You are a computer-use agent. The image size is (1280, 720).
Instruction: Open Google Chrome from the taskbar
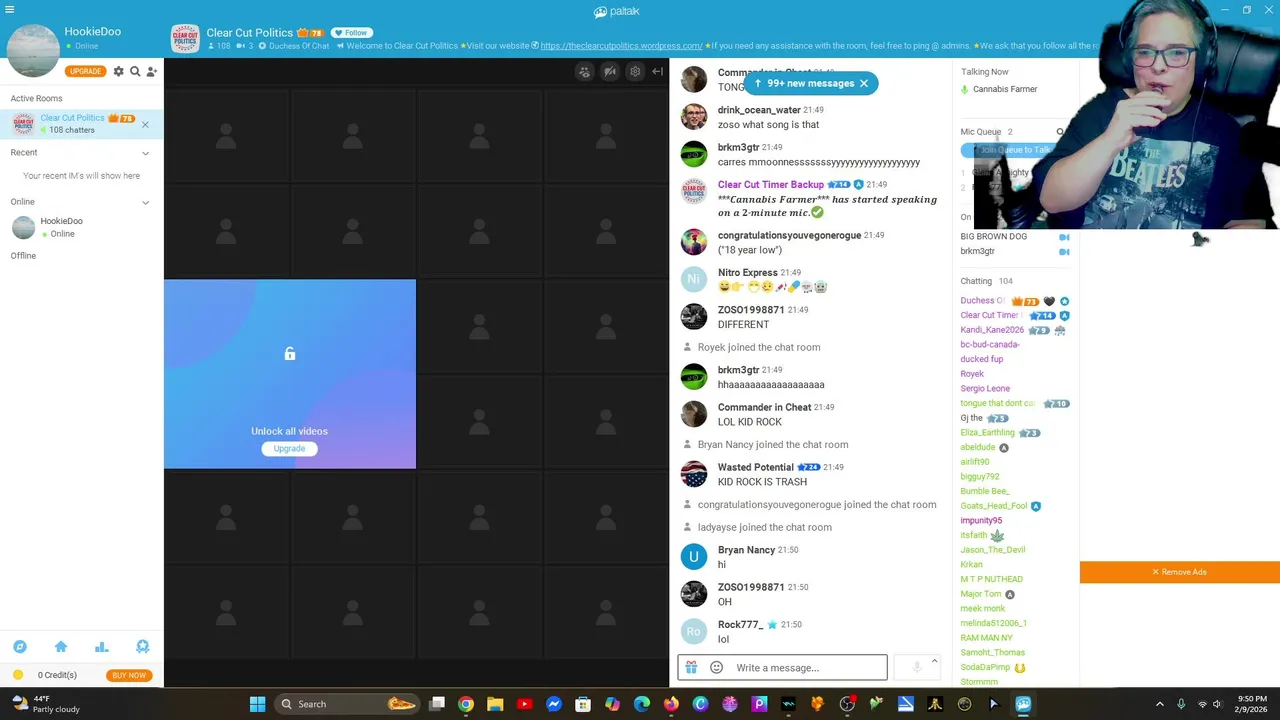[x=466, y=704]
